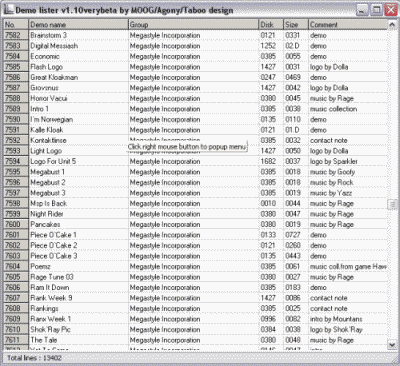Select the Piece O'Cake 3 entry
This screenshot has height=366, width=400.
click(54, 256)
